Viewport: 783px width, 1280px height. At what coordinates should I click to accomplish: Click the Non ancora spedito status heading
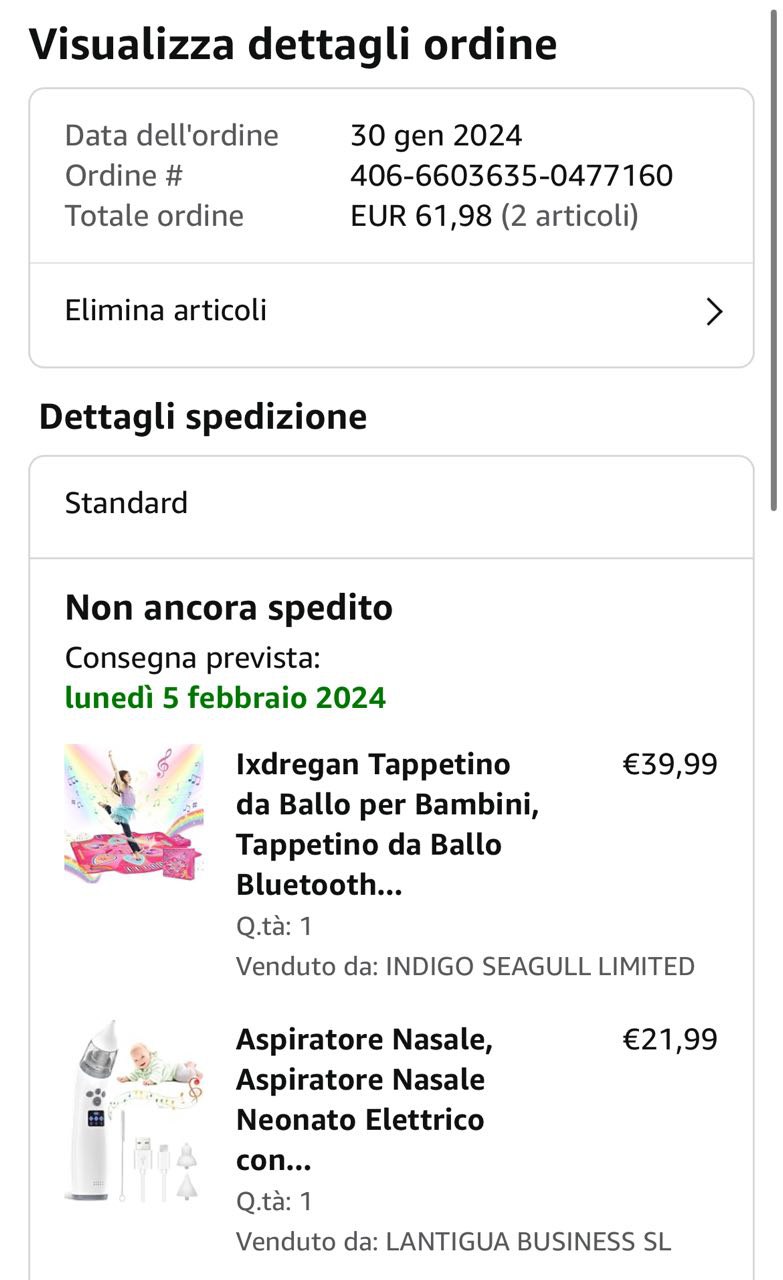(x=229, y=608)
